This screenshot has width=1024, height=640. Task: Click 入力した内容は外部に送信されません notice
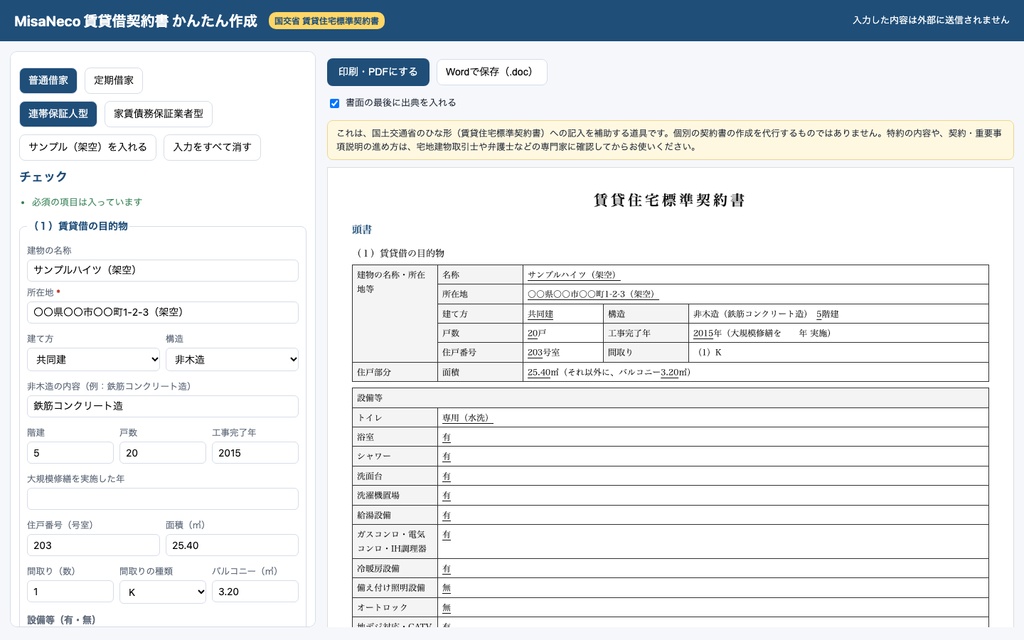(x=931, y=20)
